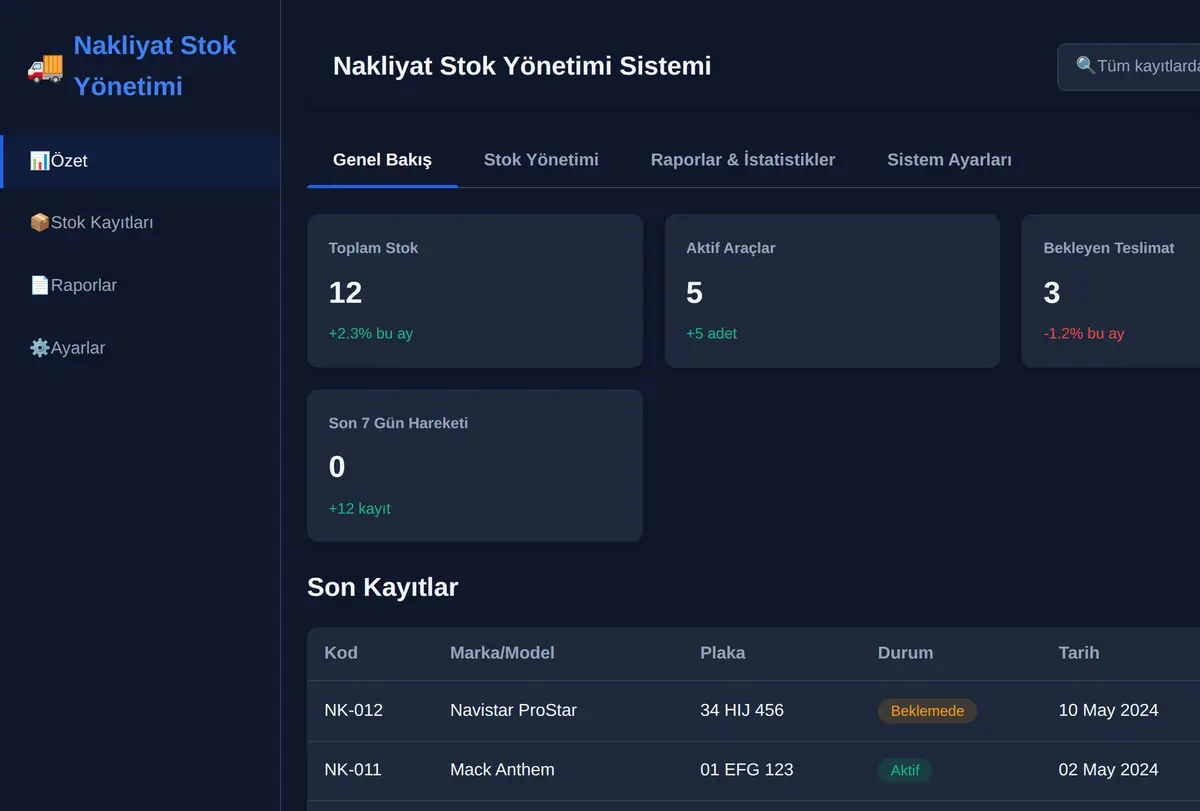Open Ayarlar in the sidebar
This screenshot has height=811, width=1200.
tap(140, 348)
